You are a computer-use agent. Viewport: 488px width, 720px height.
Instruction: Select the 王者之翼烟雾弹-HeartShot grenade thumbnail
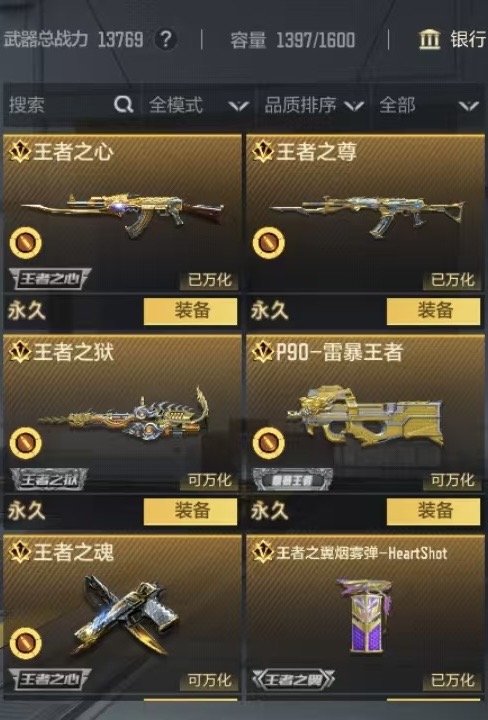[x=366, y=615]
